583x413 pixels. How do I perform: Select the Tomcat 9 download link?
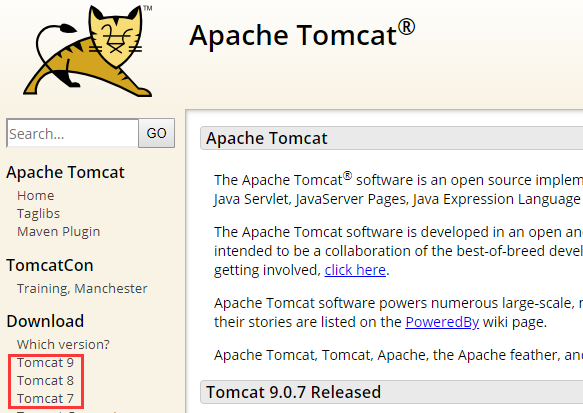pyautogui.click(x=45, y=362)
